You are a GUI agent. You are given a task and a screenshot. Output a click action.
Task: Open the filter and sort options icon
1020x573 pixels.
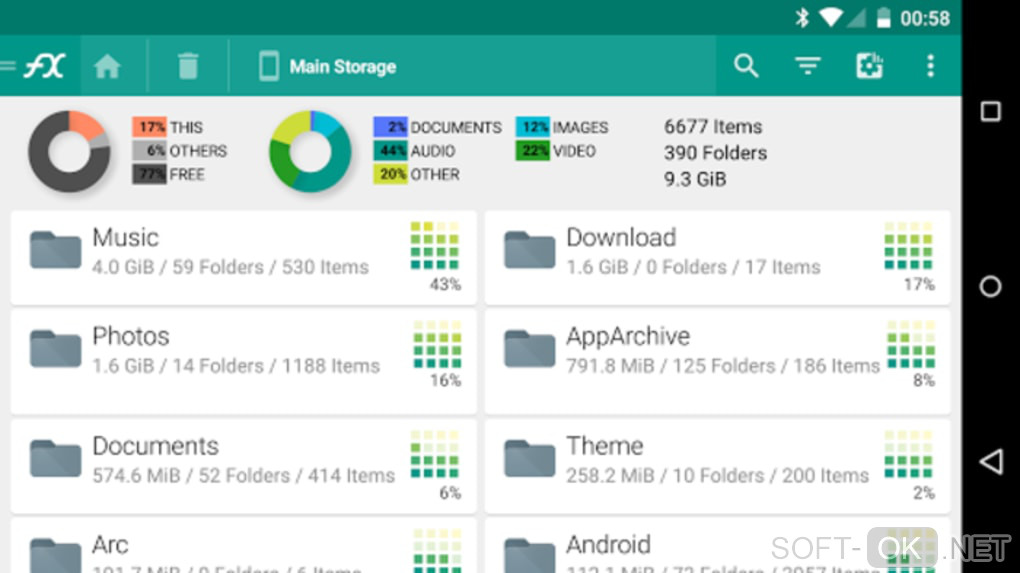808,66
